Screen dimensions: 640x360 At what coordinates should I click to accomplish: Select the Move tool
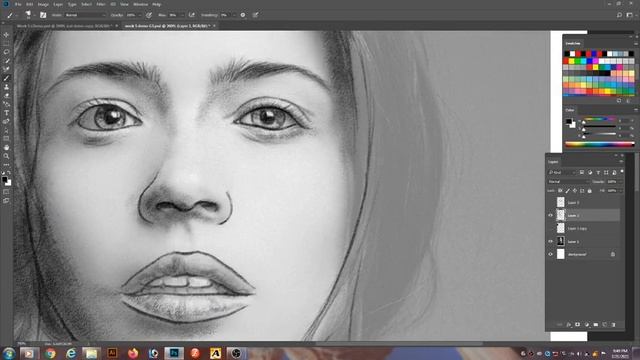(6, 35)
